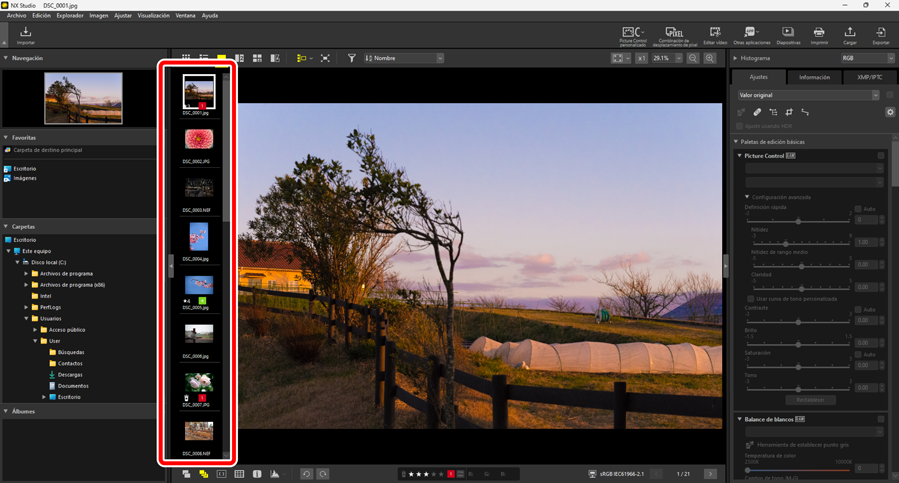Click the Imprimir printer icon
The height and width of the screenshot is (483, 899).
(819, 35)
